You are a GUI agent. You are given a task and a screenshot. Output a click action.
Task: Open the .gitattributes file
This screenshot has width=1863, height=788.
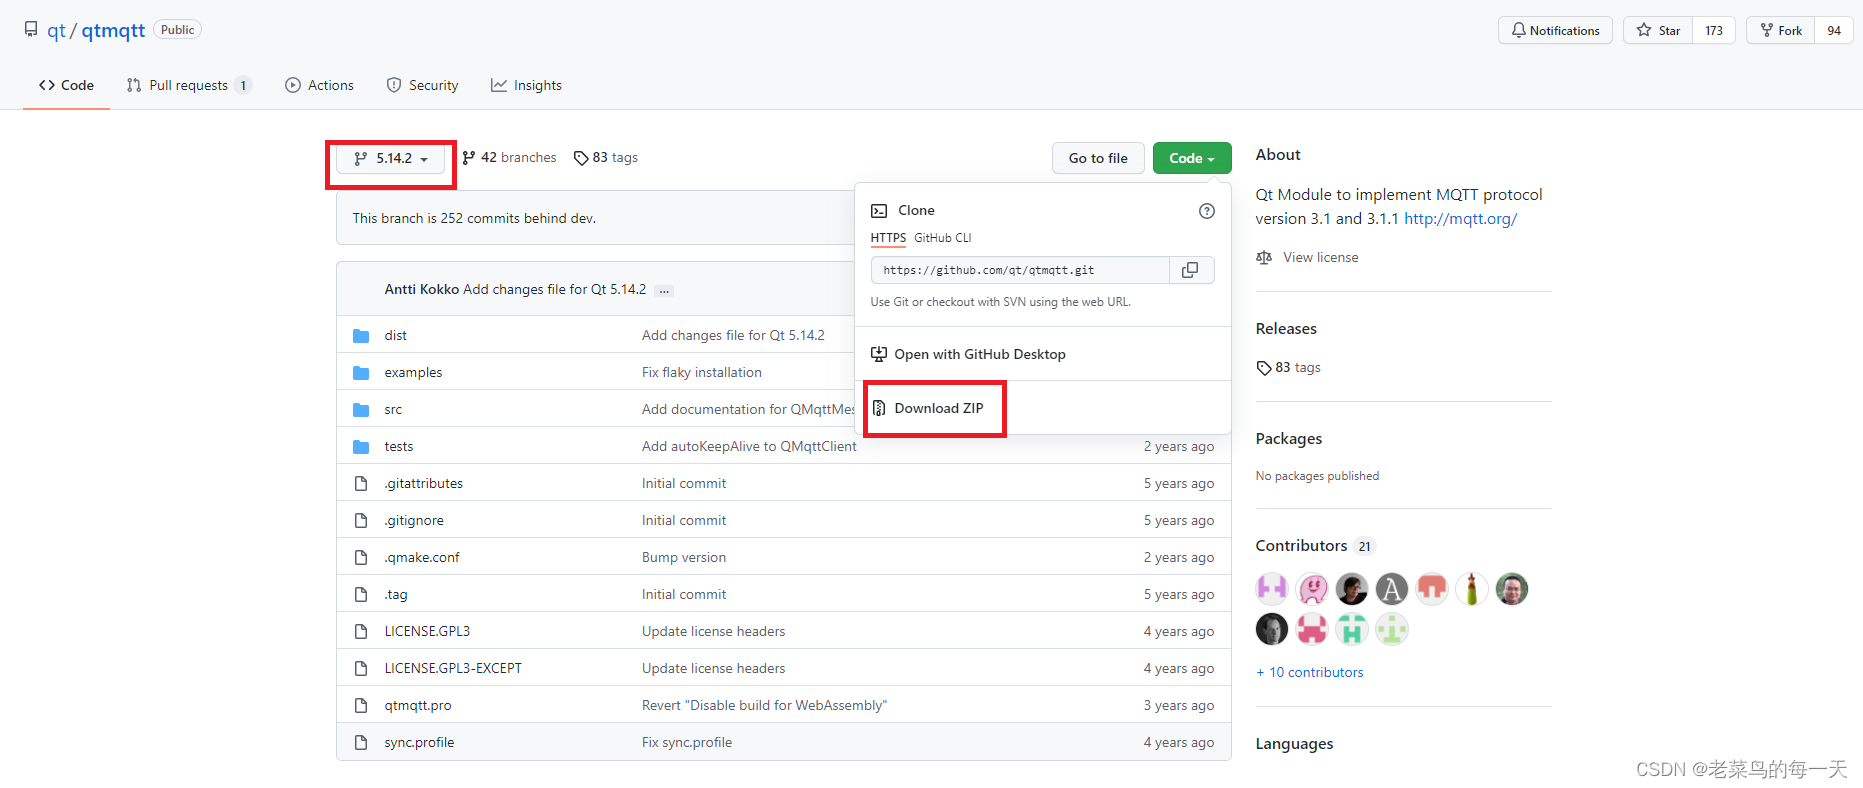424,484
